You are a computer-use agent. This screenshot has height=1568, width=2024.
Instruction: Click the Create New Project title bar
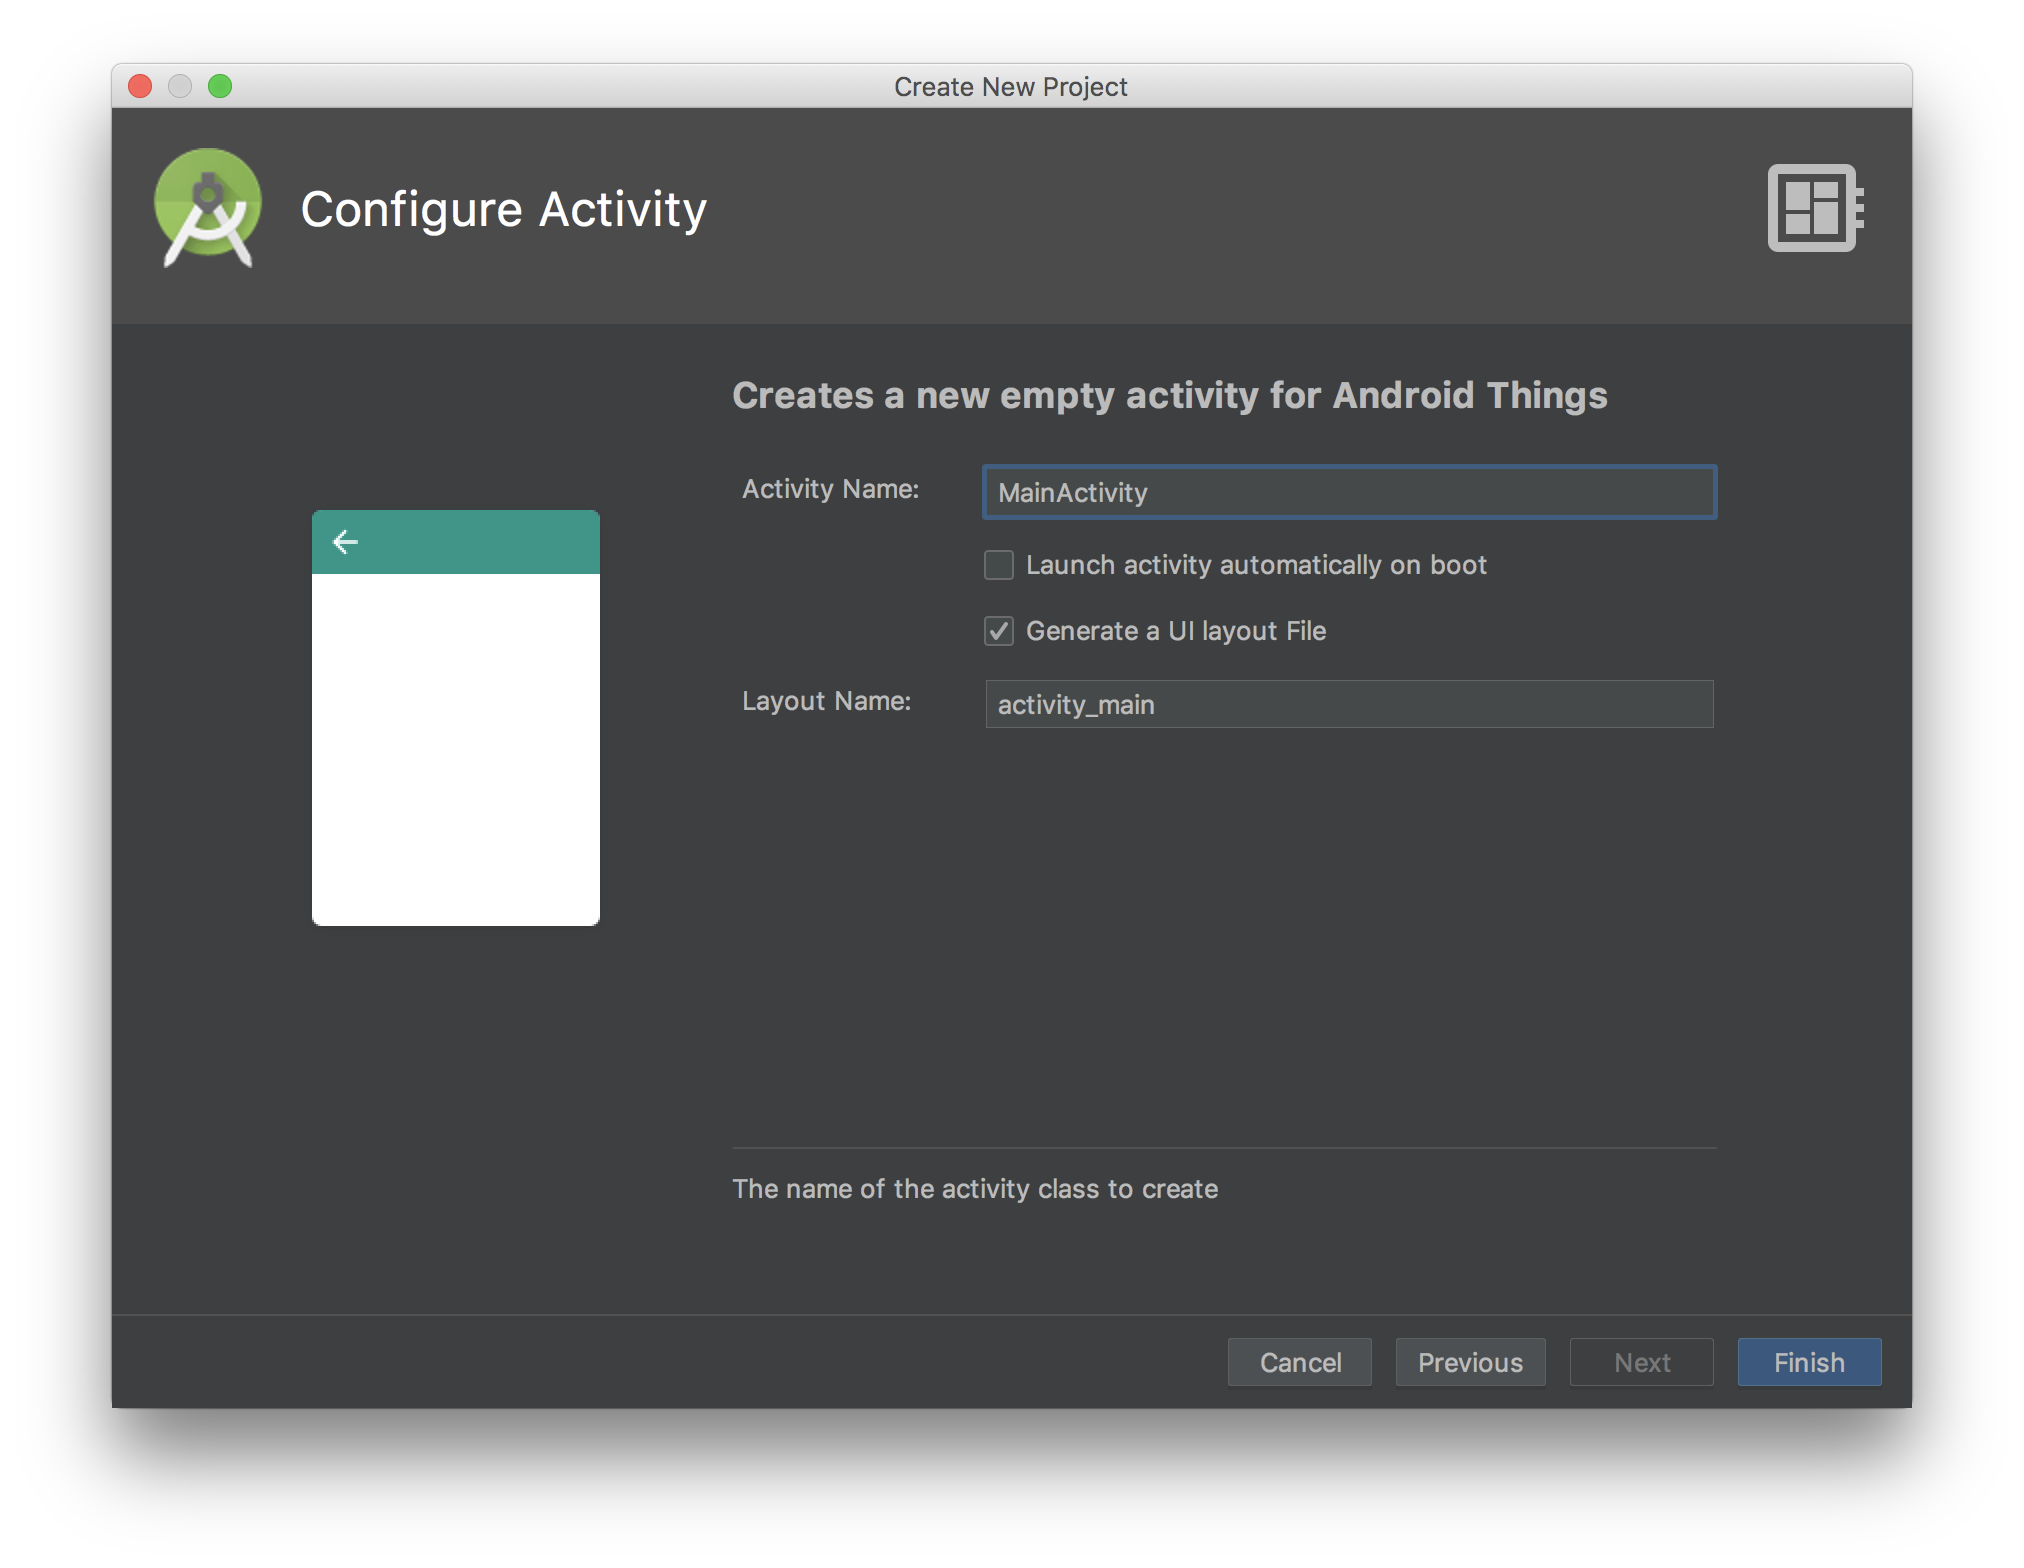[1010, 86]
